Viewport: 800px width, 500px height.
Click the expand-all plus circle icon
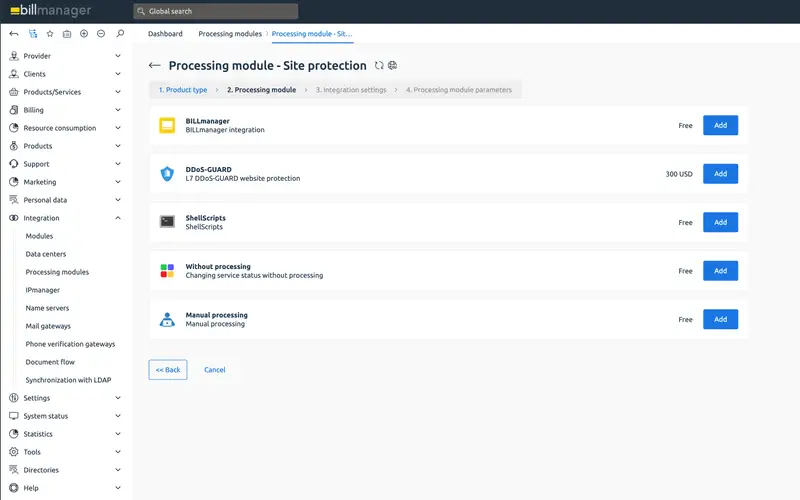click(84, 34)
